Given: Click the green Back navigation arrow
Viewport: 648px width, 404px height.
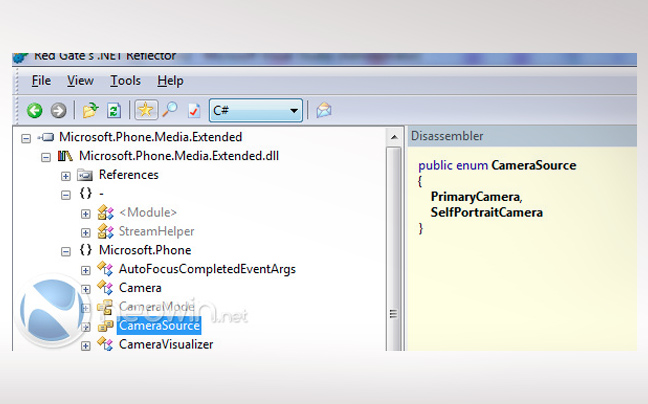Looking at the screenshot, I should (x=35, y=110).
